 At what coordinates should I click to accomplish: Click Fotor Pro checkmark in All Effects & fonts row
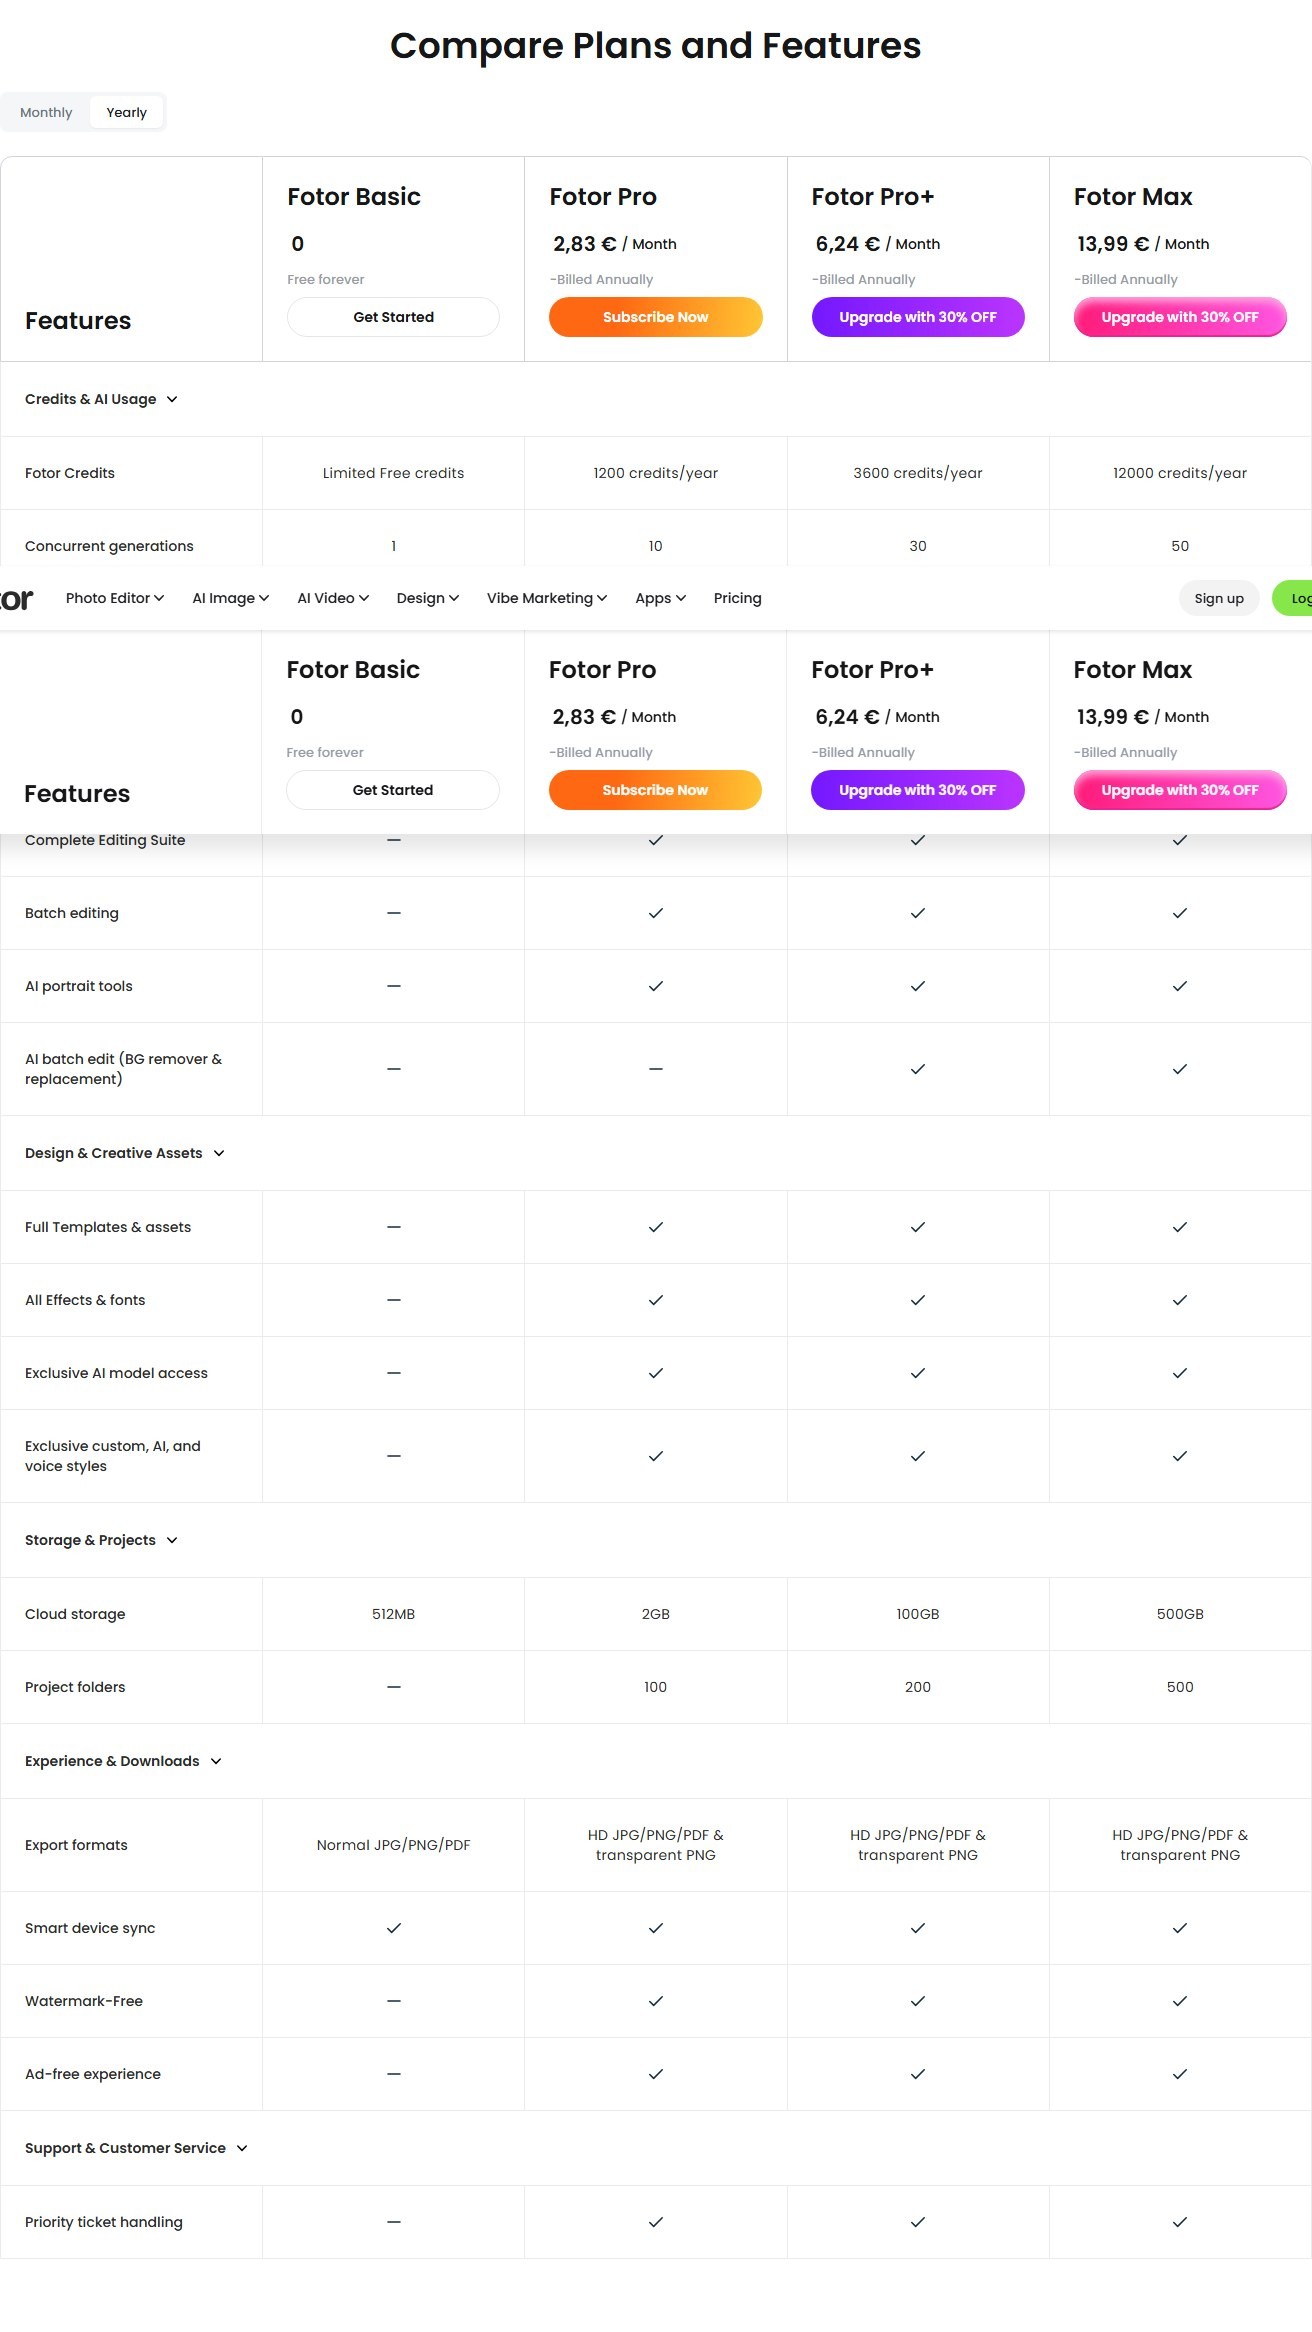[x=656, y=1300]
